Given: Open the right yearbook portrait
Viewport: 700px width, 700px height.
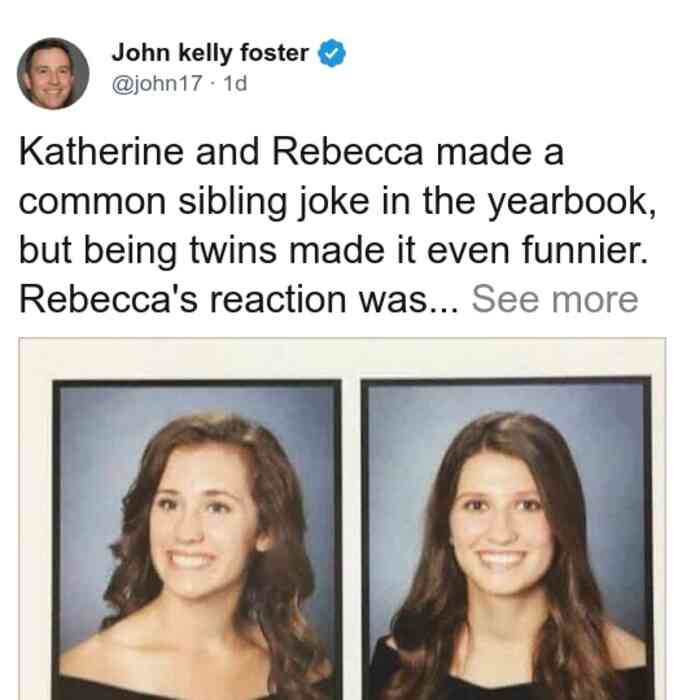Looking at the screenshot, I should pyautogui.click(x=506, y=538).
